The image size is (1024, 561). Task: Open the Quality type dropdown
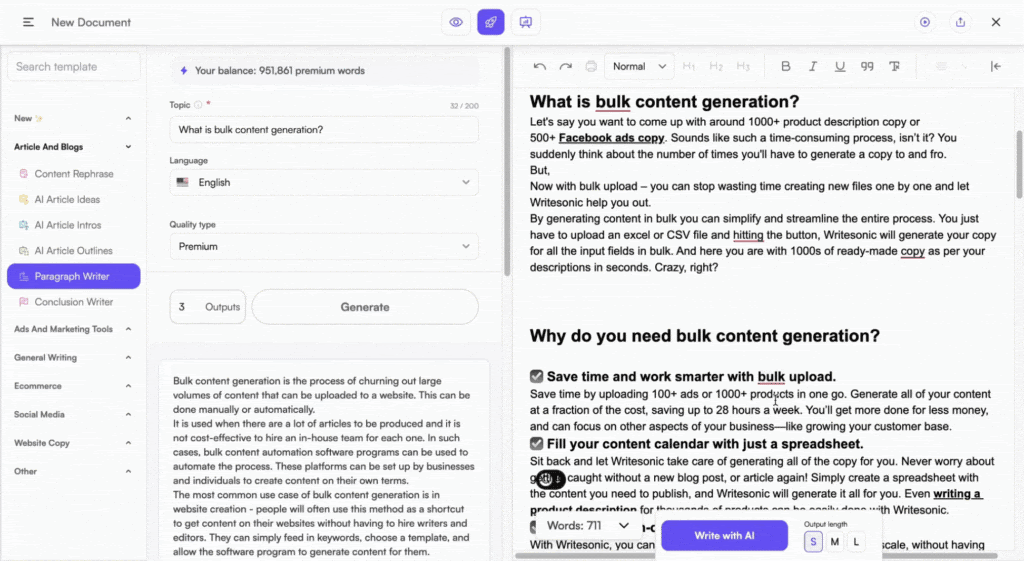(324, 246)
